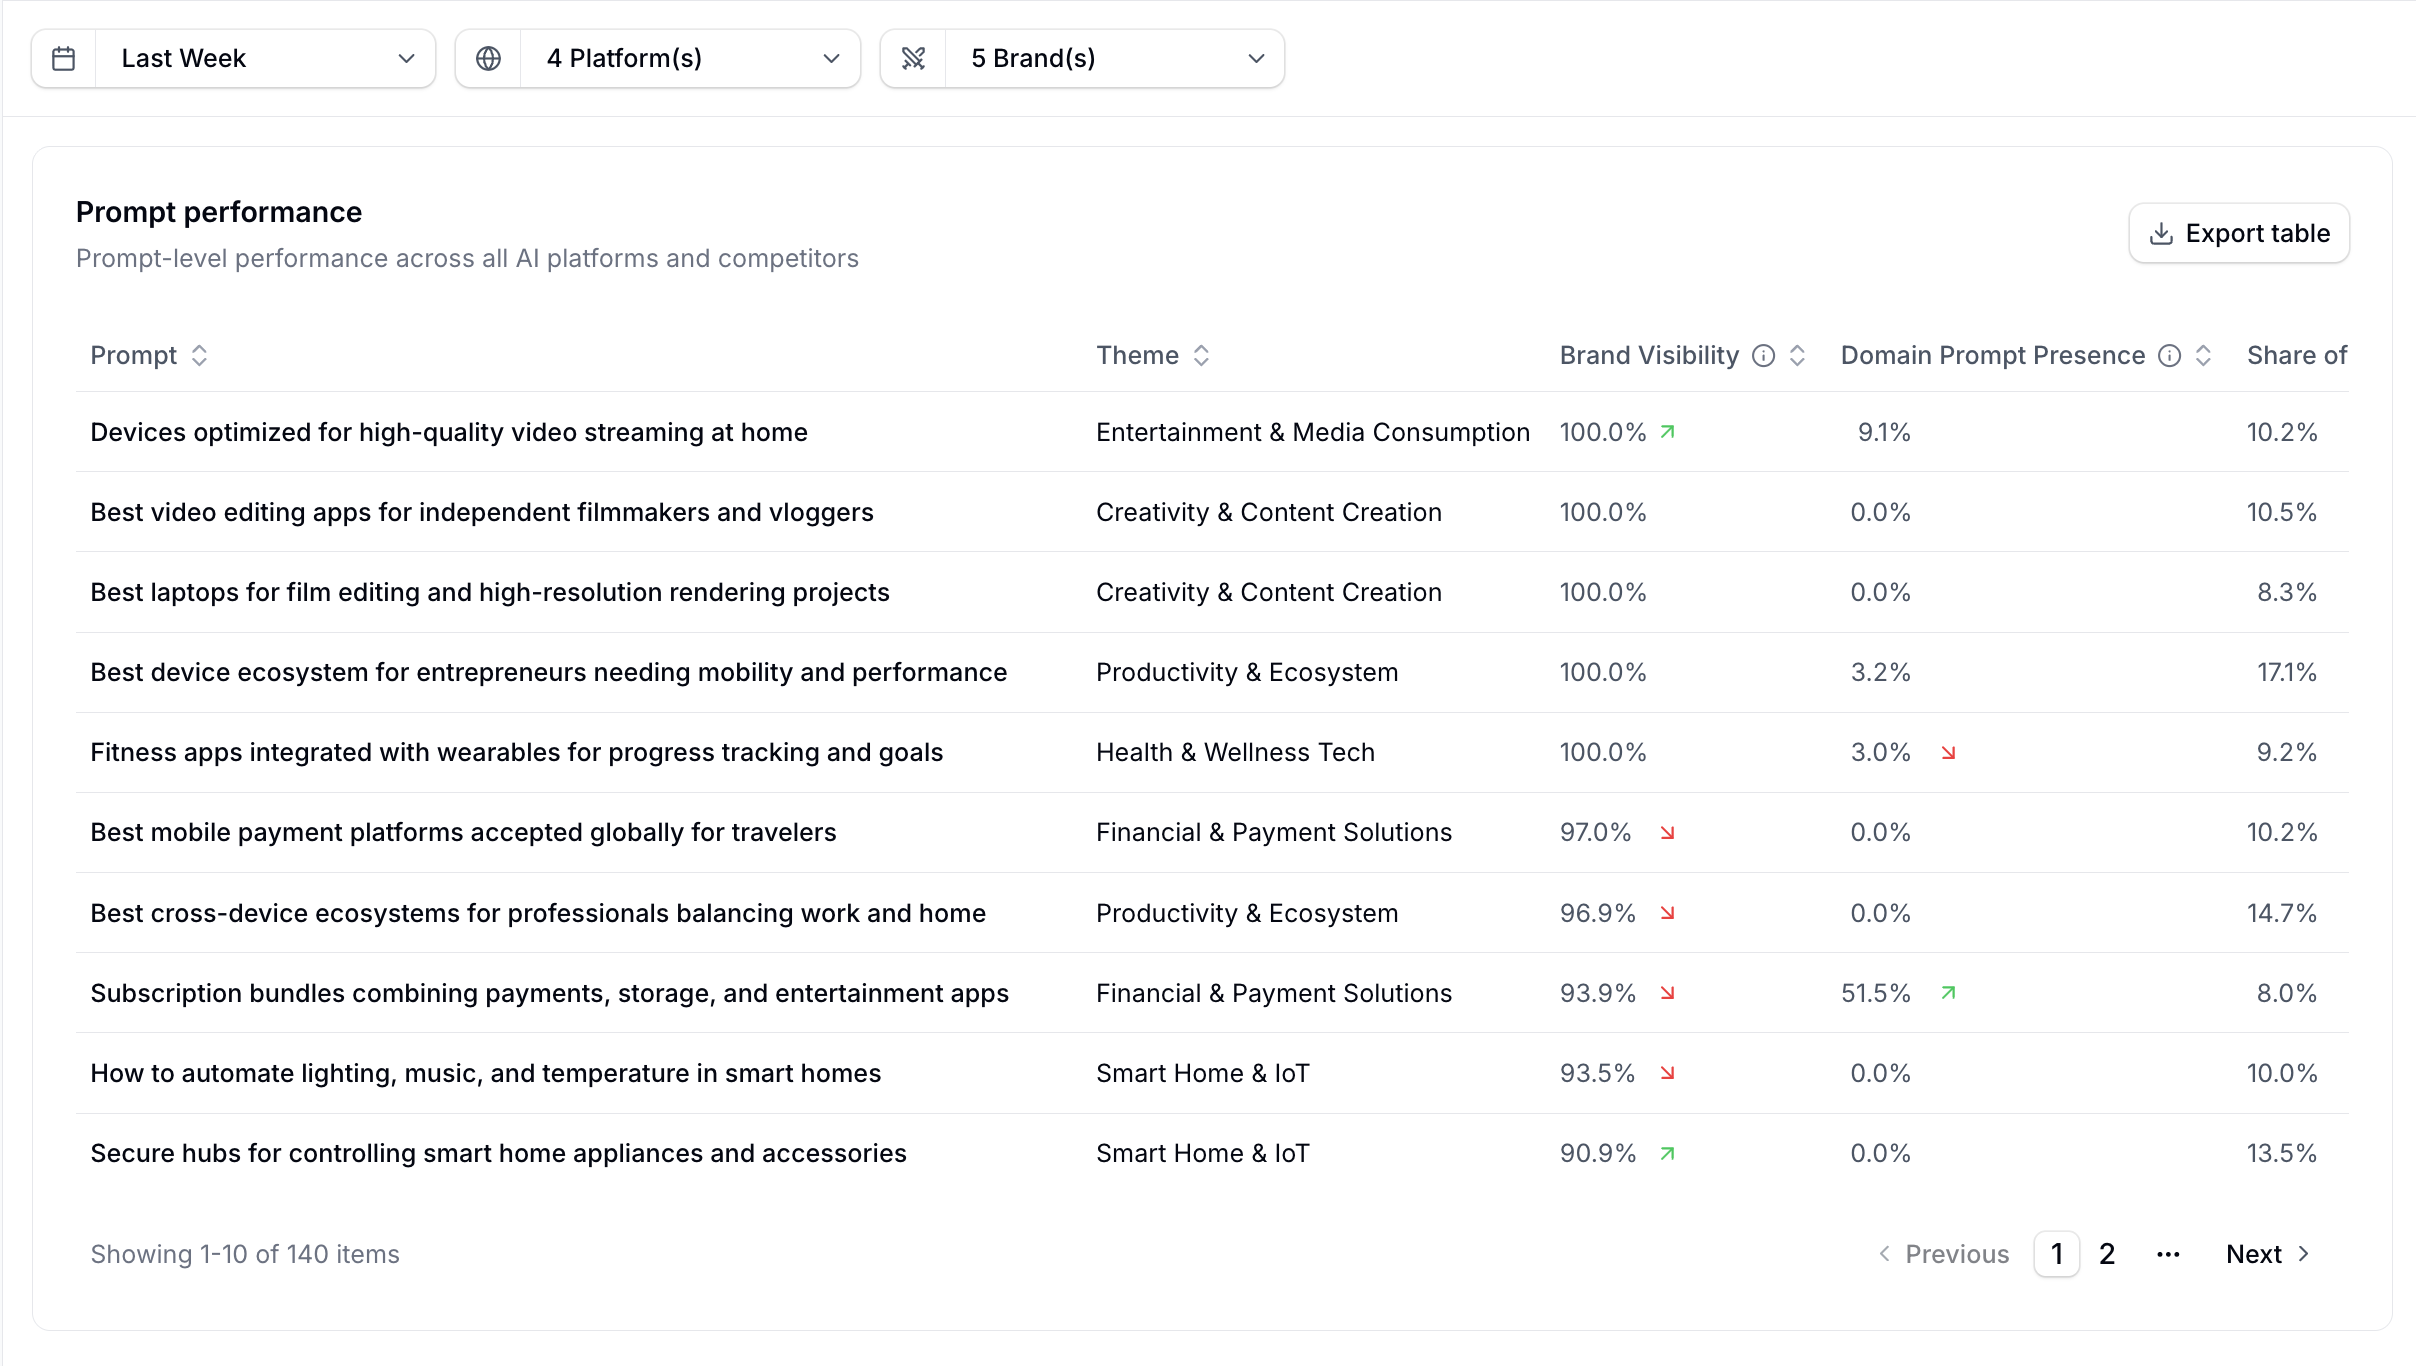Expand the 4 Platform(s) dropdown

point(658,59)
